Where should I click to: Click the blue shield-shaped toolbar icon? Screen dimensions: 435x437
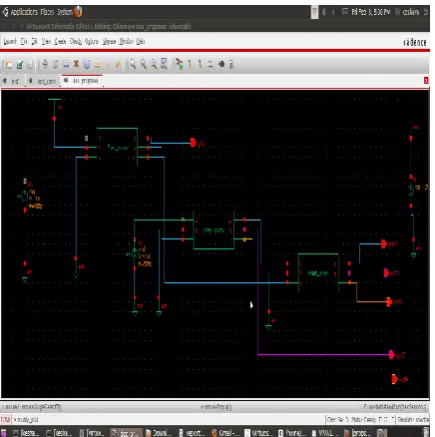87,64
